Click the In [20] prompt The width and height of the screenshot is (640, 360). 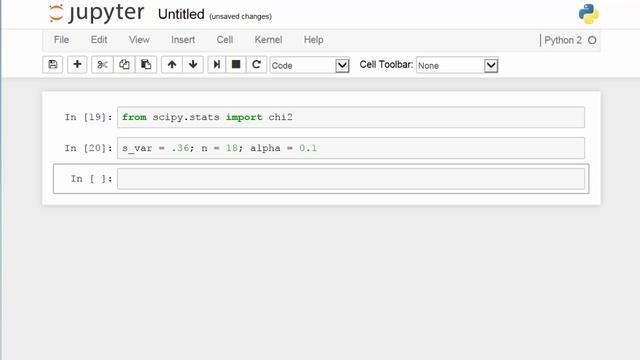pos(88,148)
